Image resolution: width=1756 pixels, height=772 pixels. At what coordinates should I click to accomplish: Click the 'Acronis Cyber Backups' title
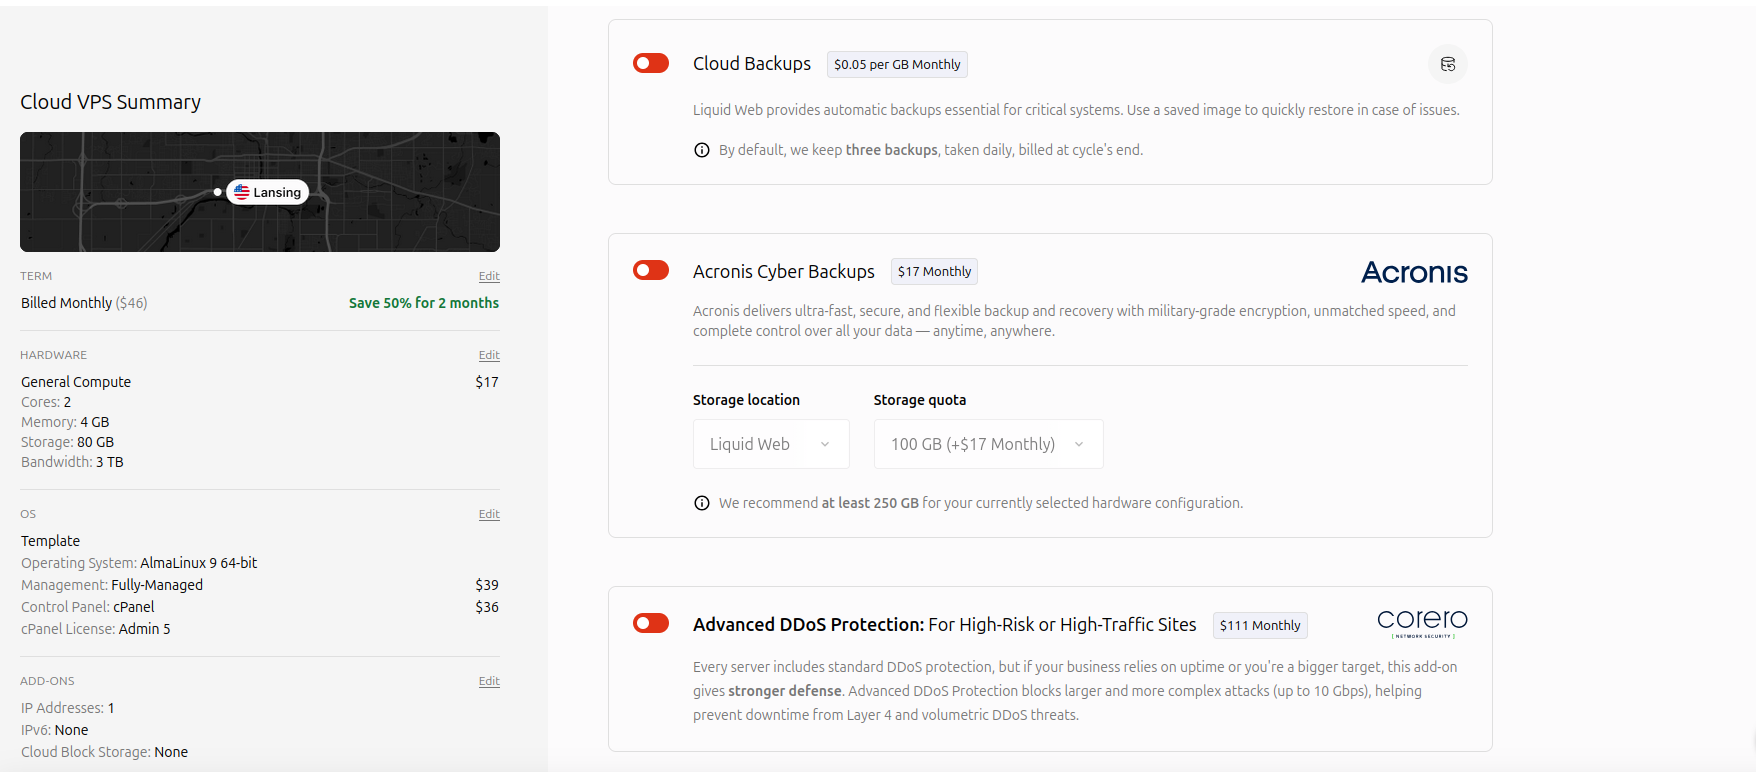pyautogui.click(x=784, y=271)
